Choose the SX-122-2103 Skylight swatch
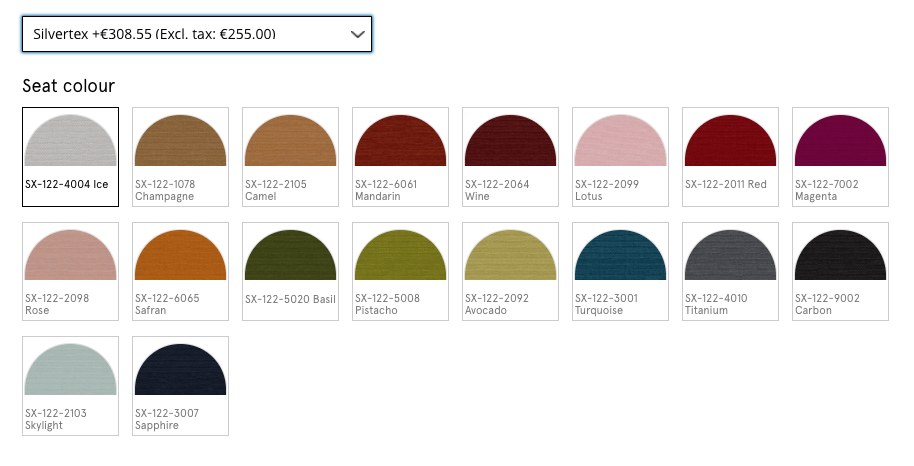 (x=71, y=386)
